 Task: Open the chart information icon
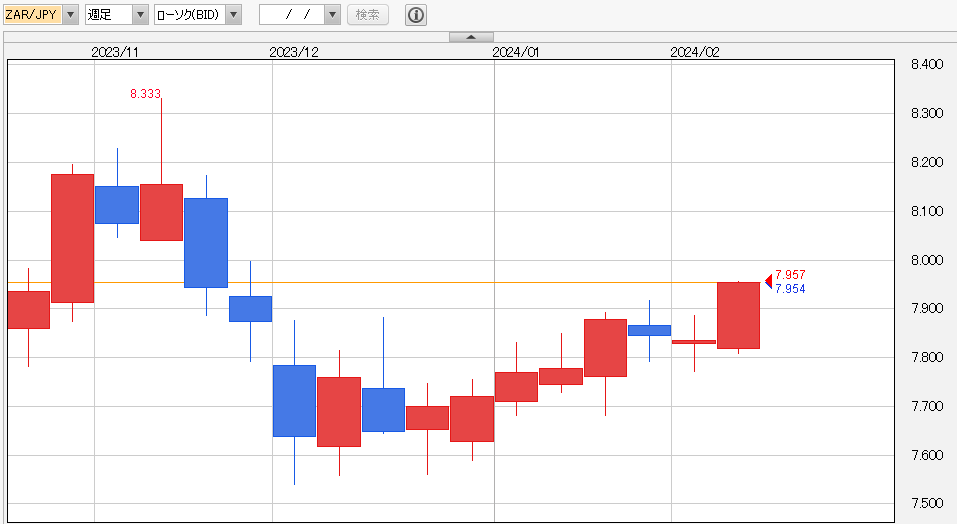[x=416, y=15]
